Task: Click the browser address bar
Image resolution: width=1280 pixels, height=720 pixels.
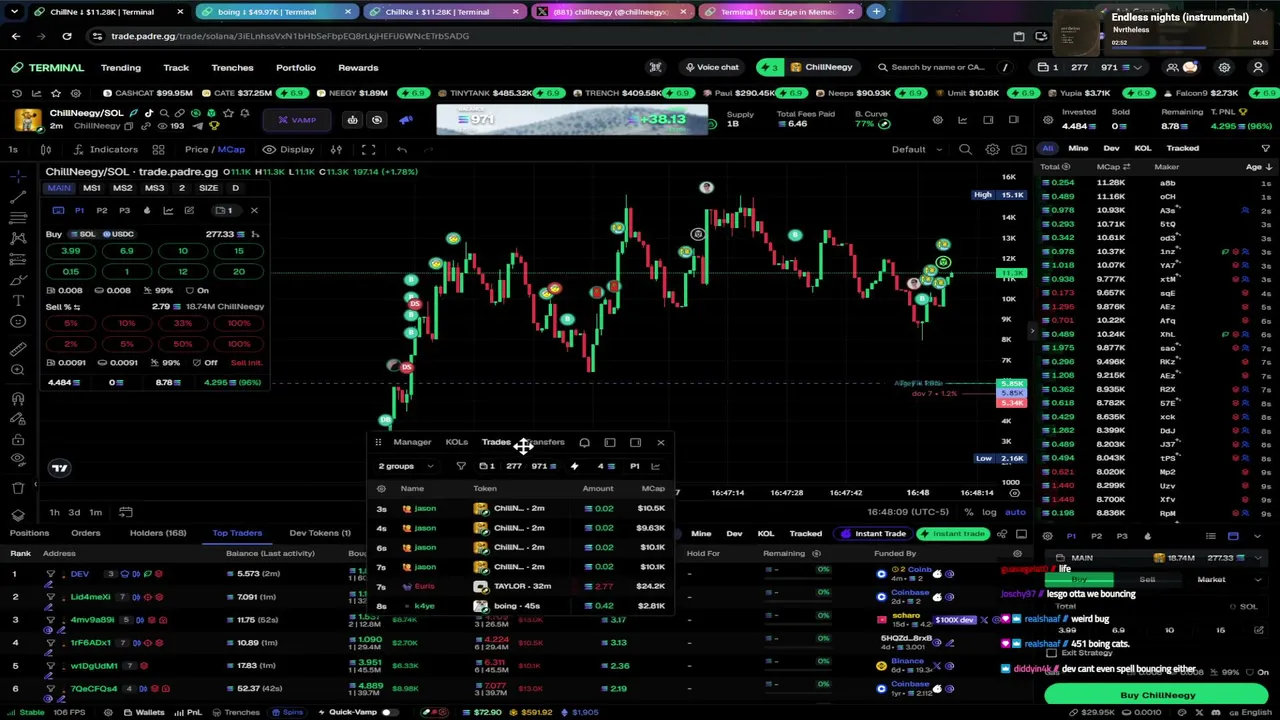Action: [x=550, y=36]
